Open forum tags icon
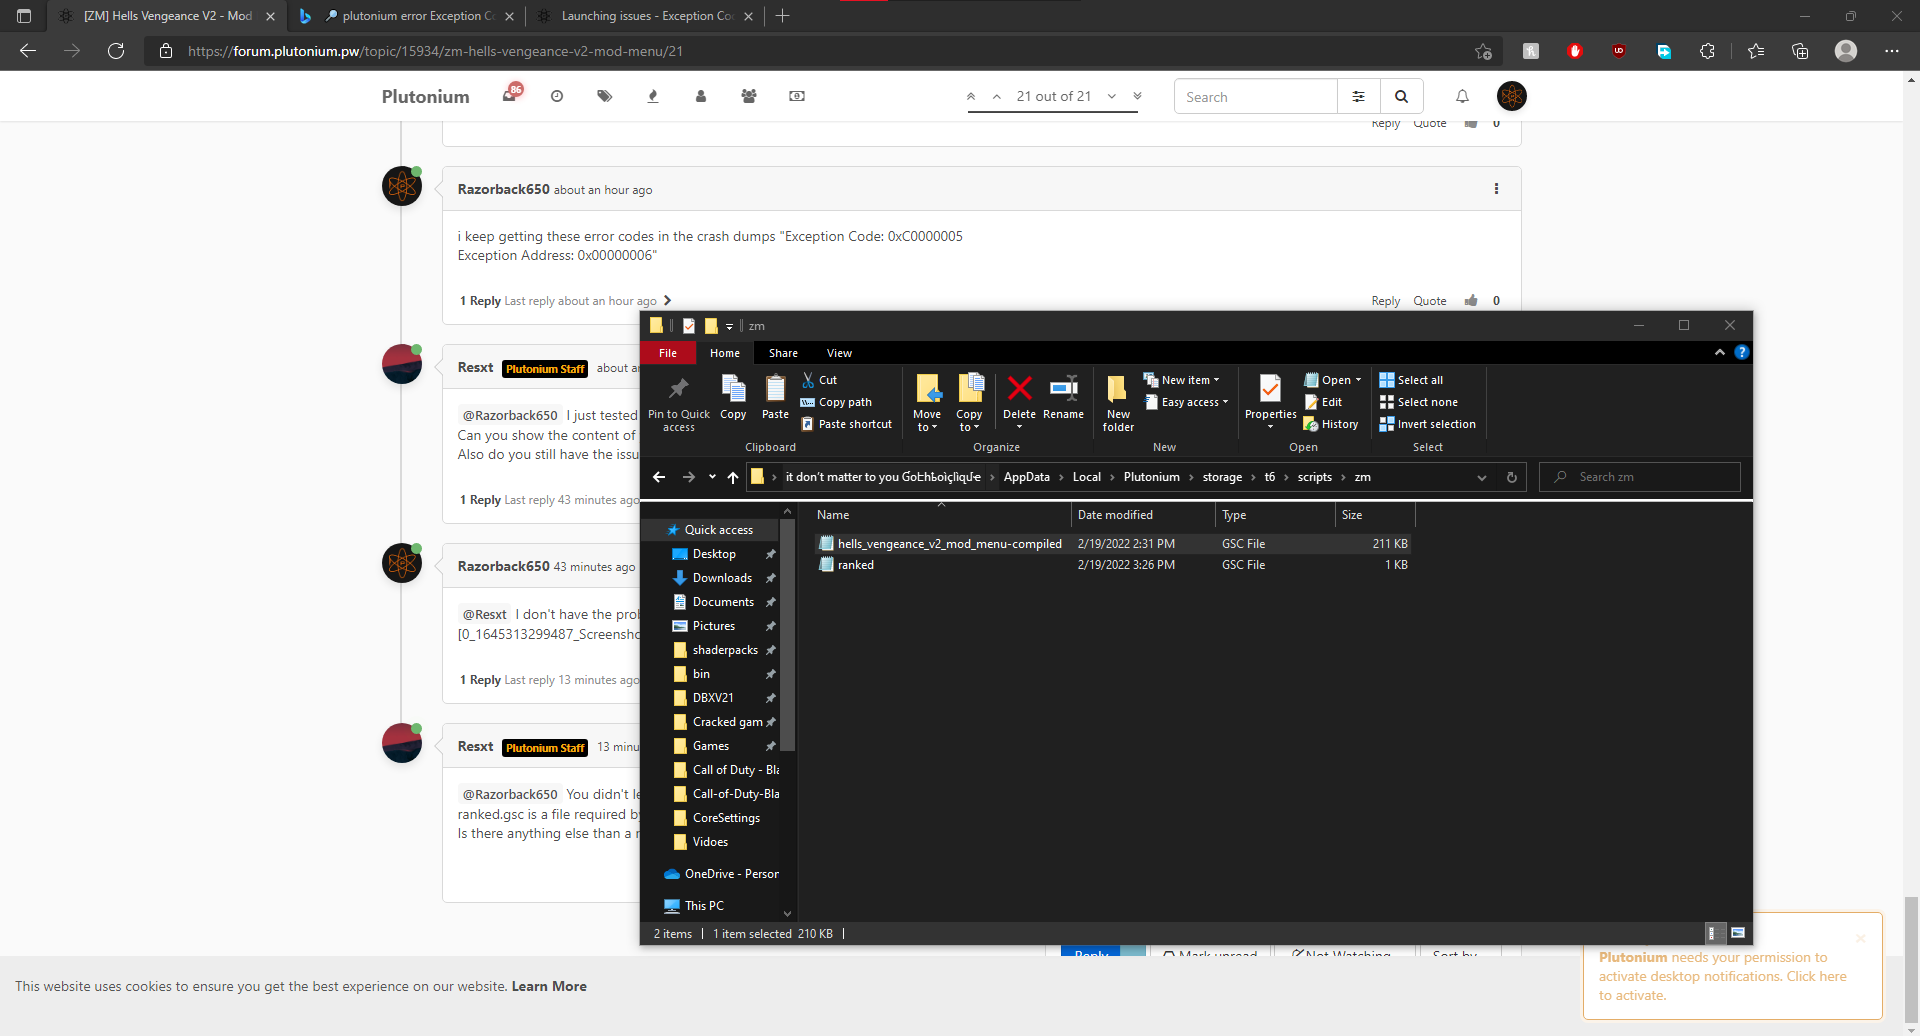The image size is (1920, 1036). tap(604, 96)
